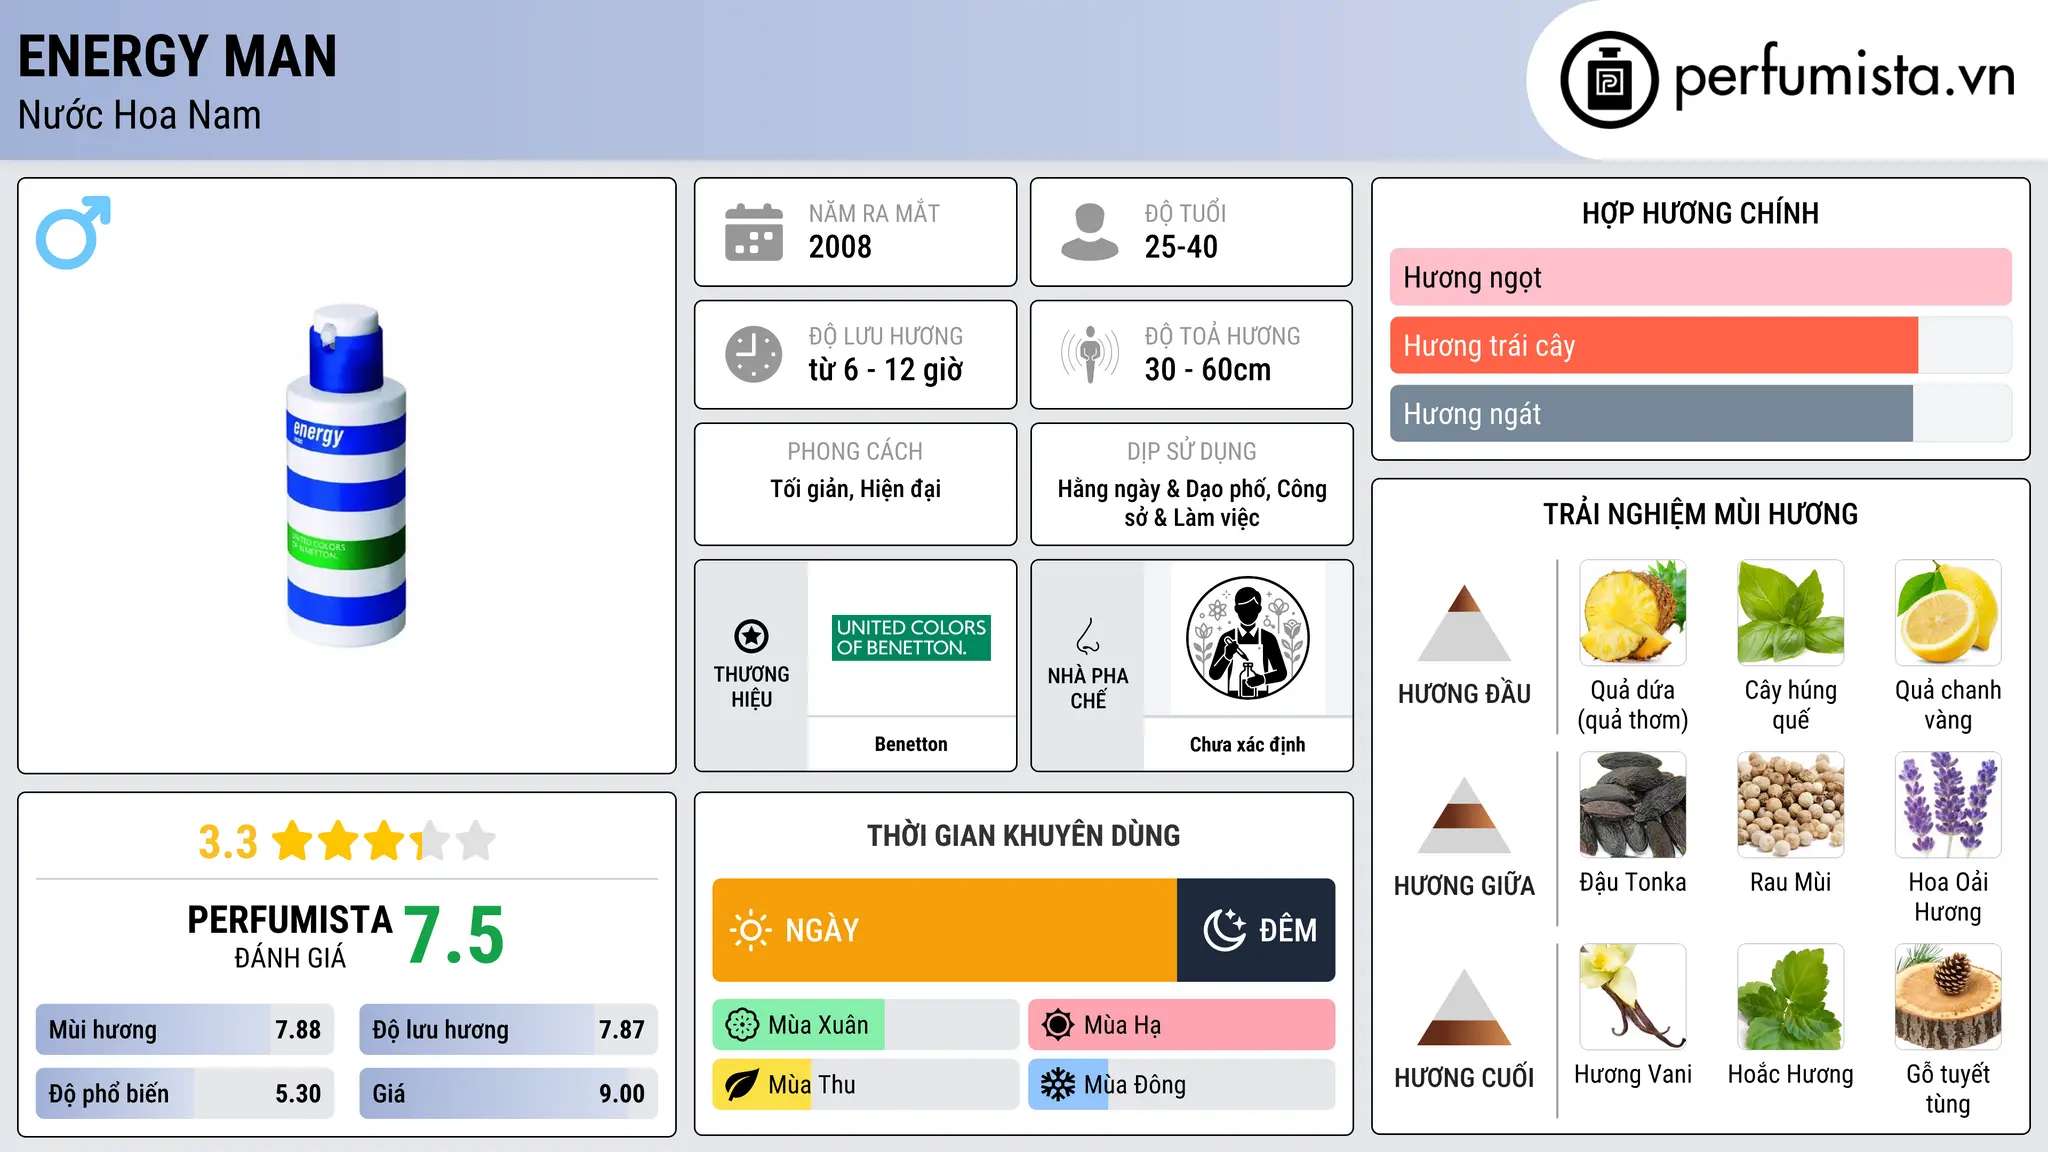Click the HỢP HƯƠNG CHÍNH heading
This screenshot has height=1152, width=2048.
(x=1700, y=213)
